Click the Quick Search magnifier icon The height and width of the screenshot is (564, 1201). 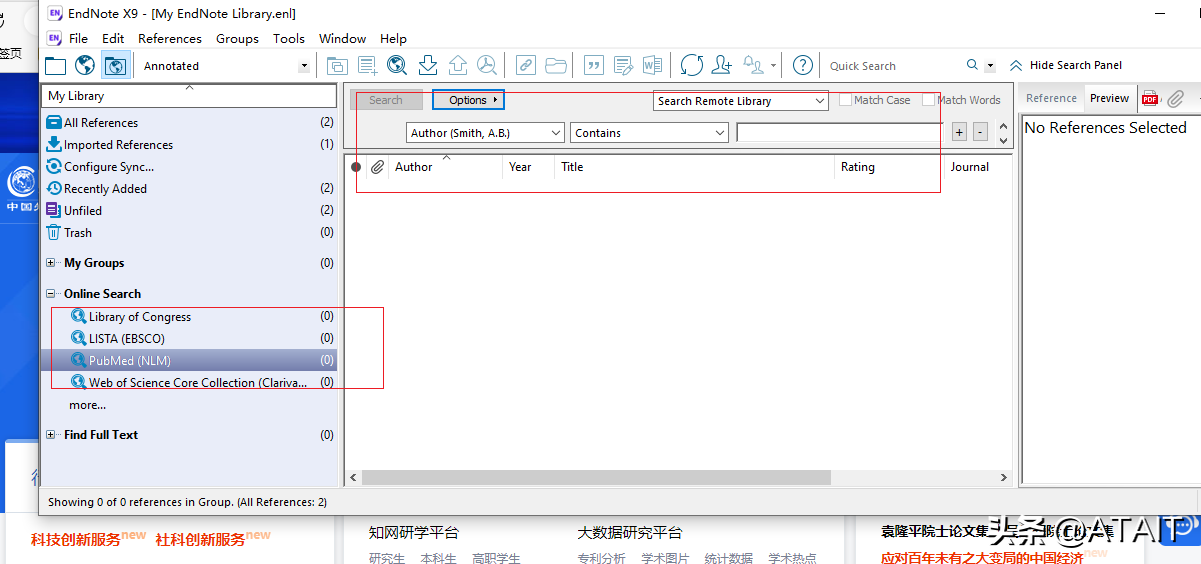tap(972, 65)
